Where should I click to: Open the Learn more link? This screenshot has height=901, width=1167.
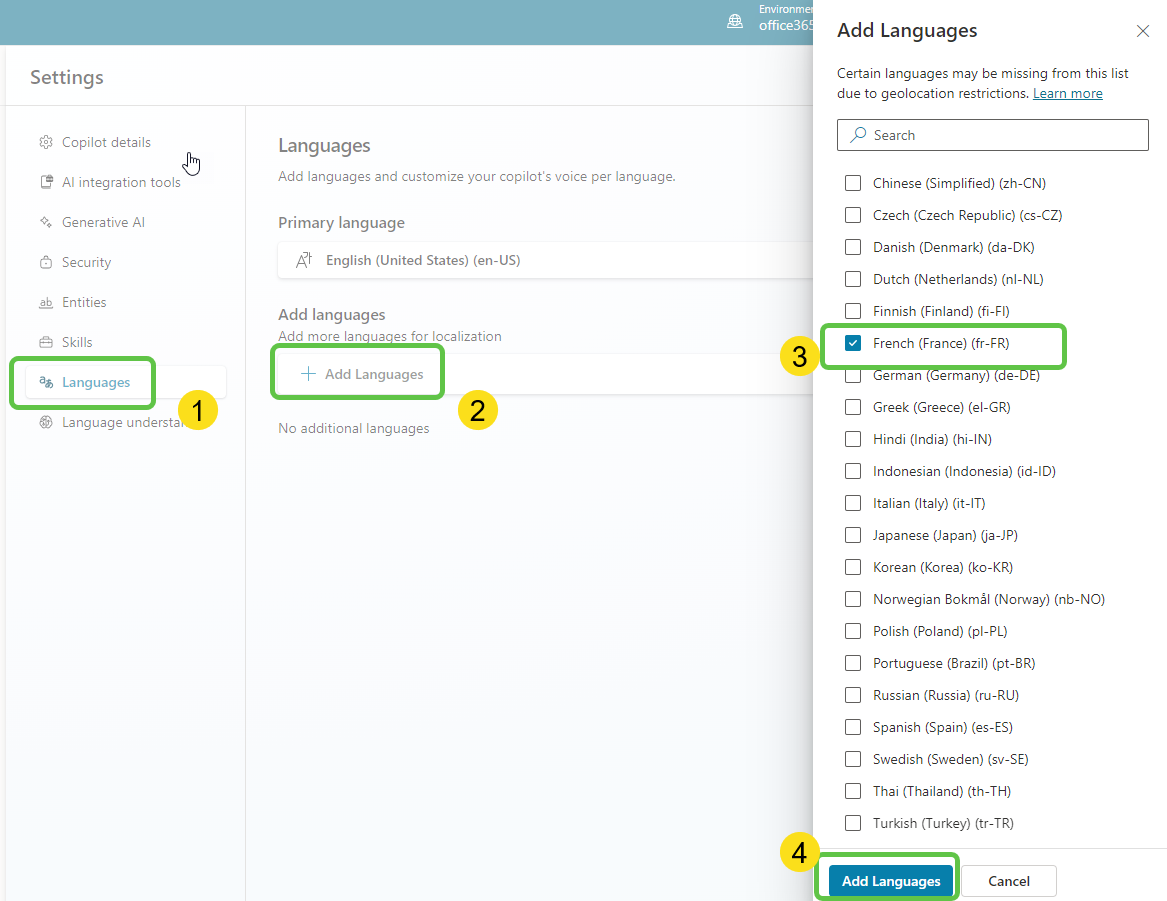point(1067,93)
